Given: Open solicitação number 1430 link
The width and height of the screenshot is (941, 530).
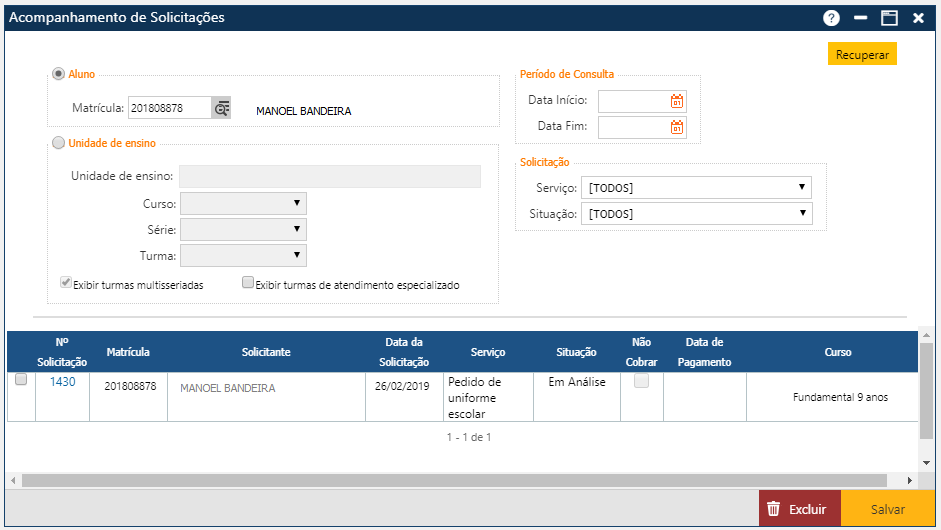Looking at the screenshot, I should coord(62,382).
